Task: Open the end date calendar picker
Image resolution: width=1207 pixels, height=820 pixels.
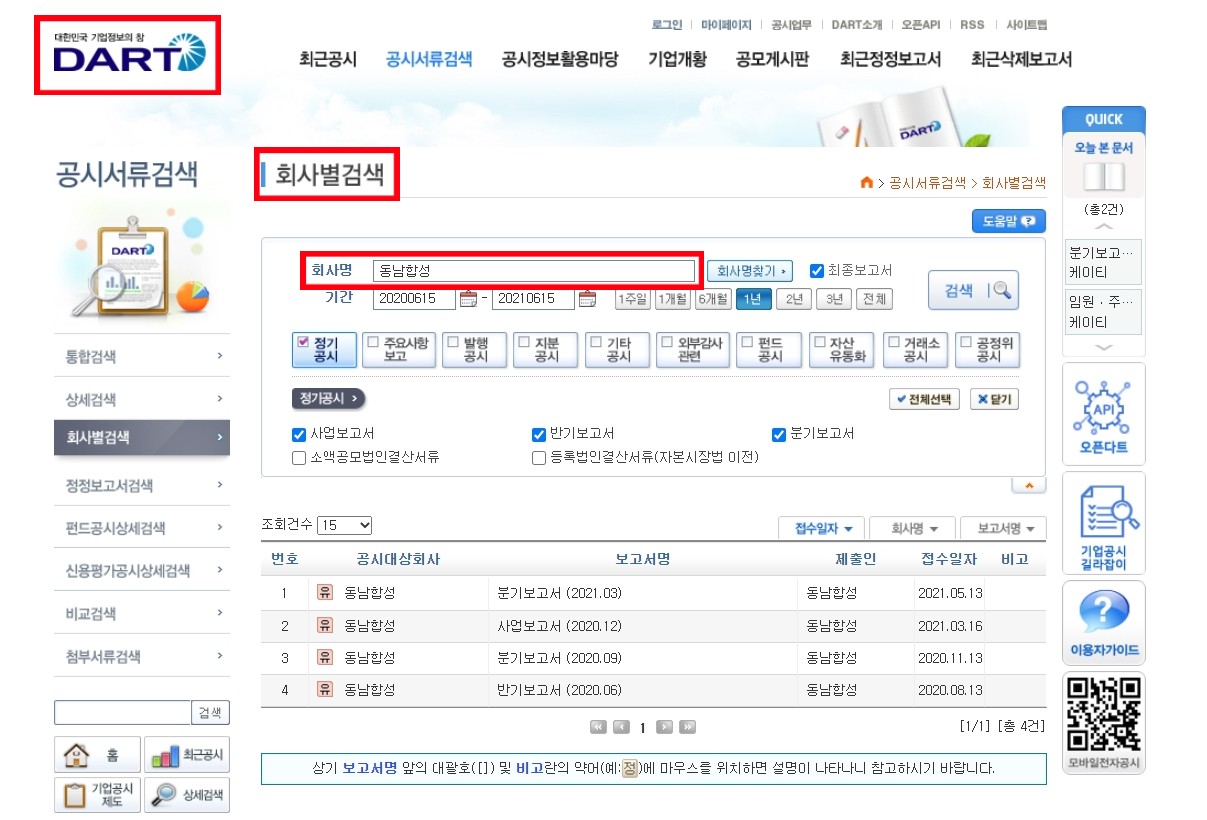Action: pyautogui.click(x=587, y=299)
